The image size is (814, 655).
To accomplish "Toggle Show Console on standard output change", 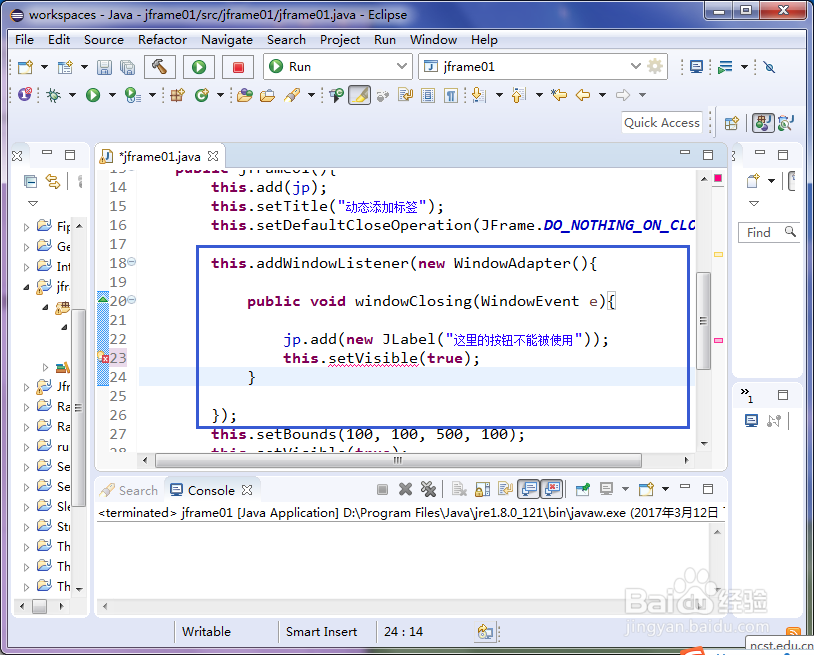I will 529,488.
